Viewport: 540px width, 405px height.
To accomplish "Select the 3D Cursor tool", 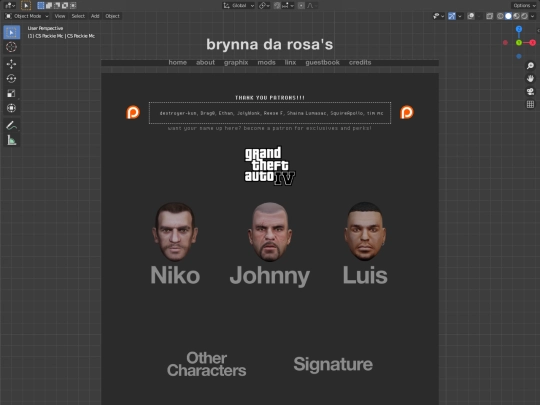I will [x=11, y=47].
